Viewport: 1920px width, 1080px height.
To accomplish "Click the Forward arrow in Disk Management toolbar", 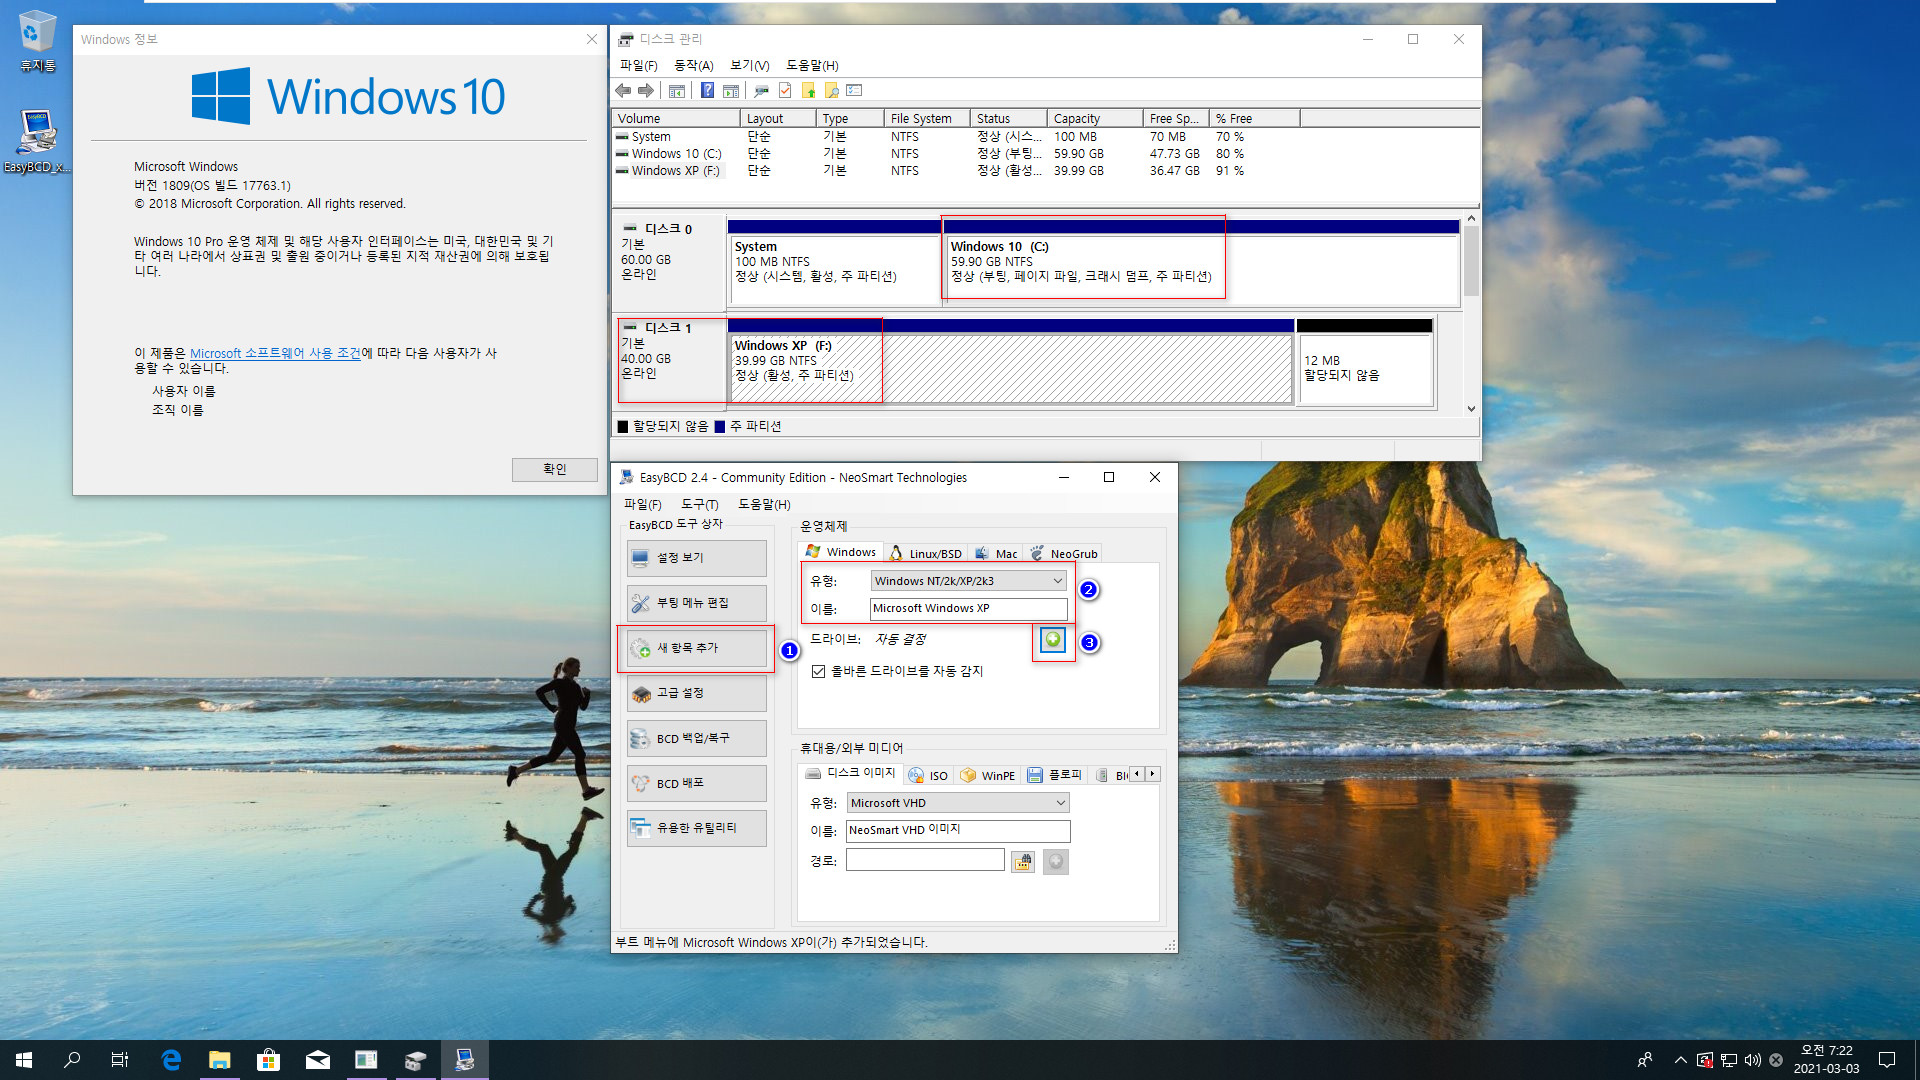I will (x=646, y=91).
